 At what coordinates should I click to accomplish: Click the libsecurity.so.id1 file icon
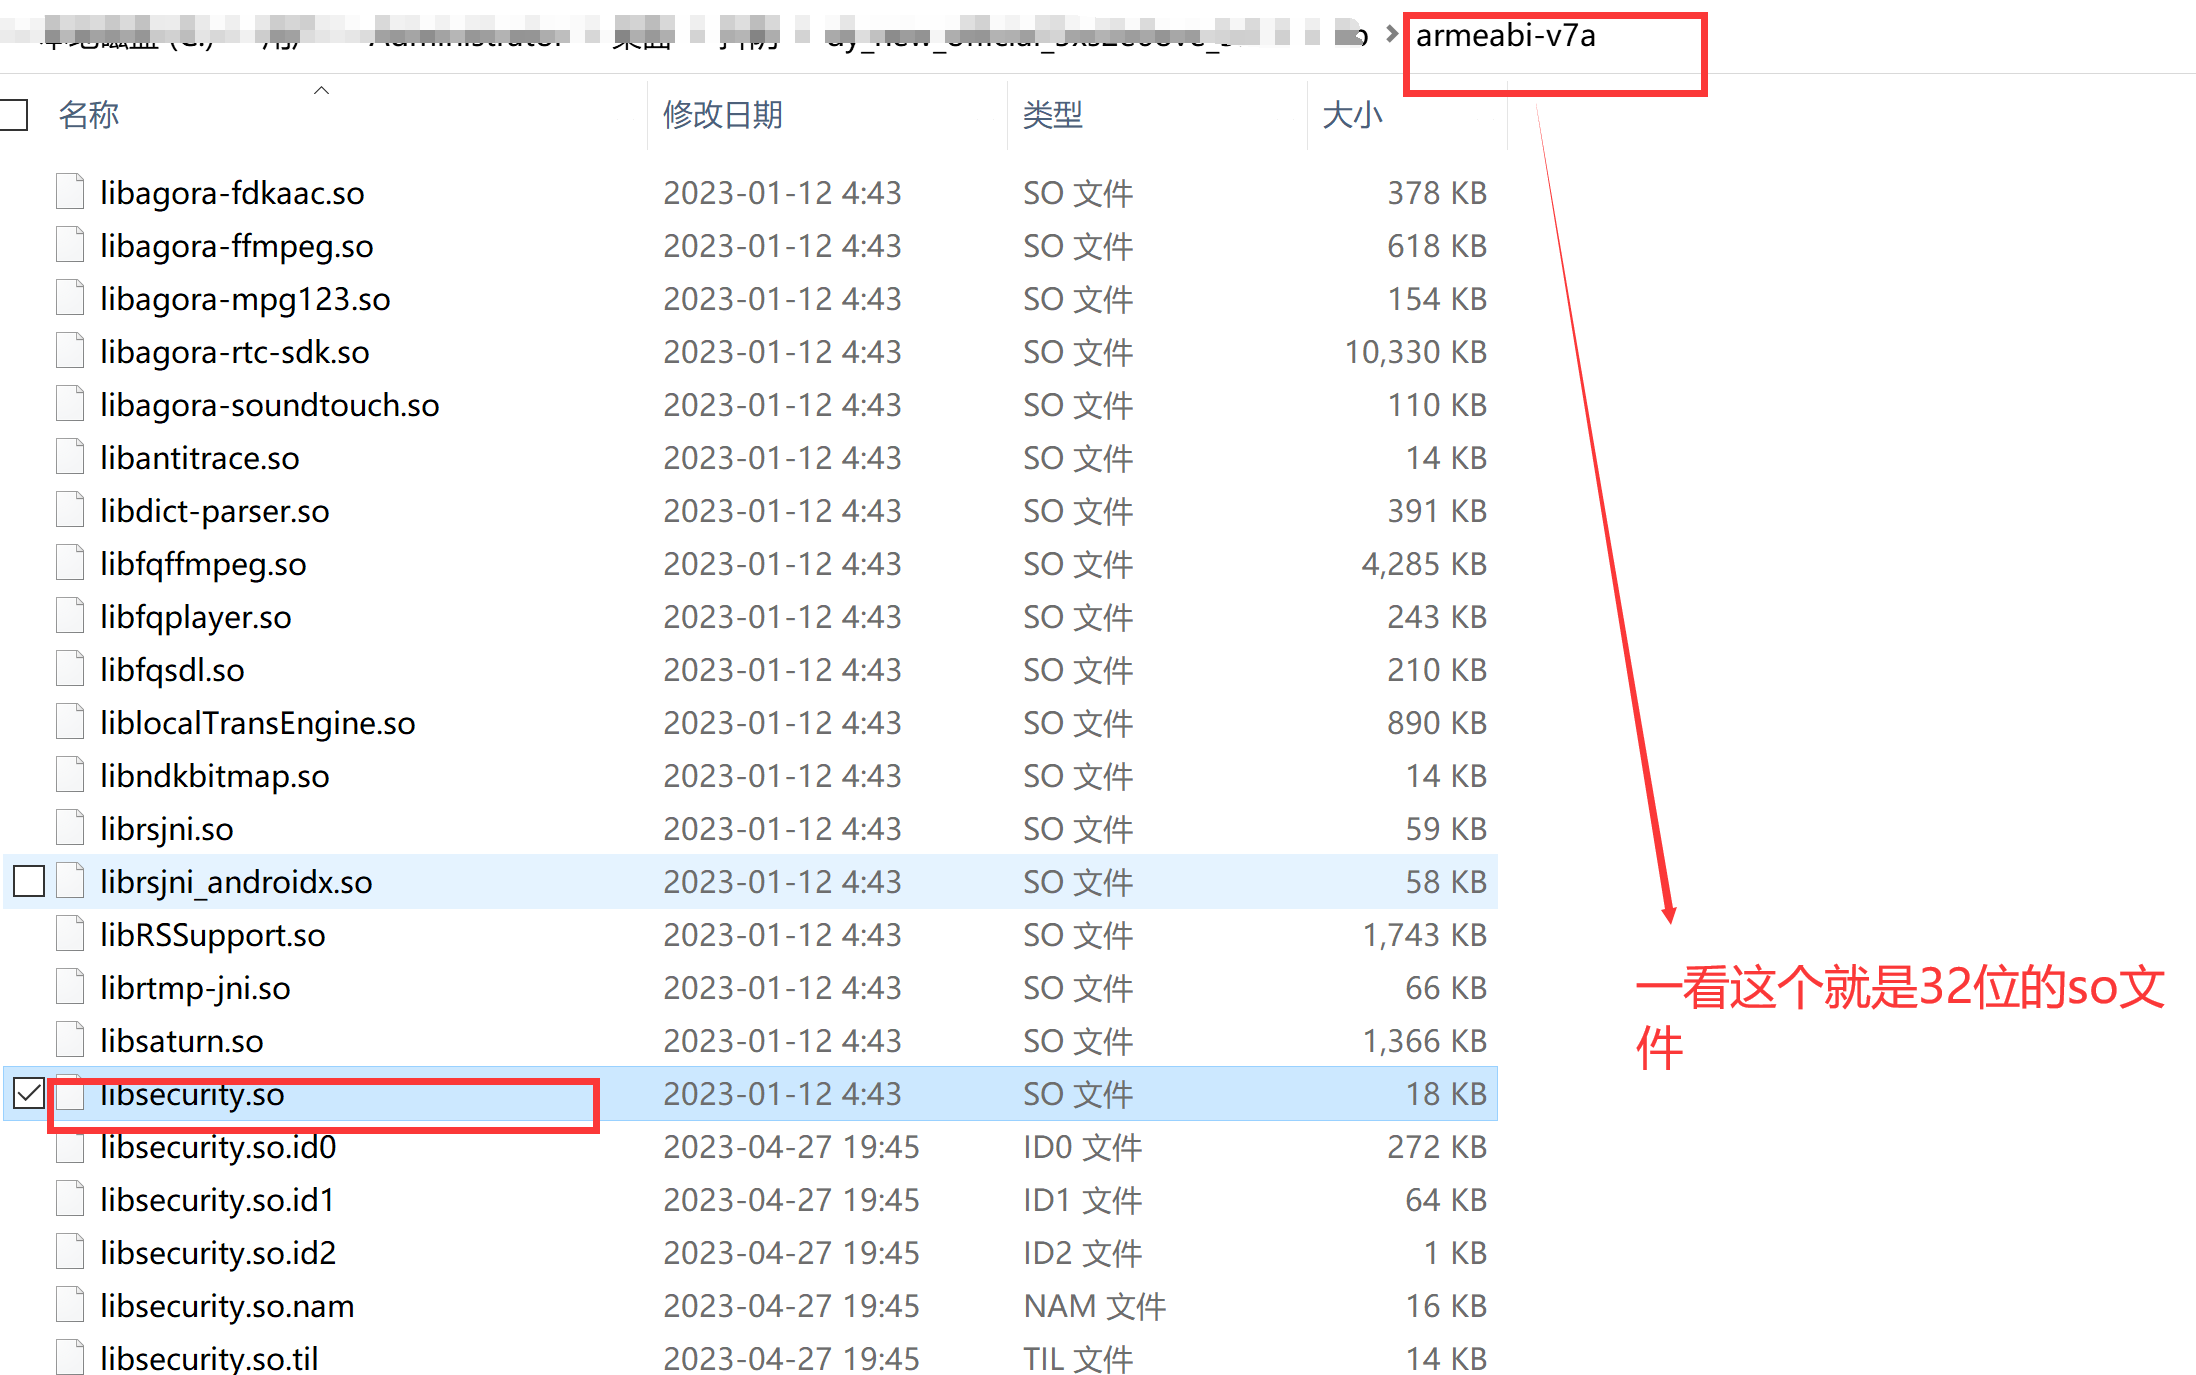(x=70, y=1199)
